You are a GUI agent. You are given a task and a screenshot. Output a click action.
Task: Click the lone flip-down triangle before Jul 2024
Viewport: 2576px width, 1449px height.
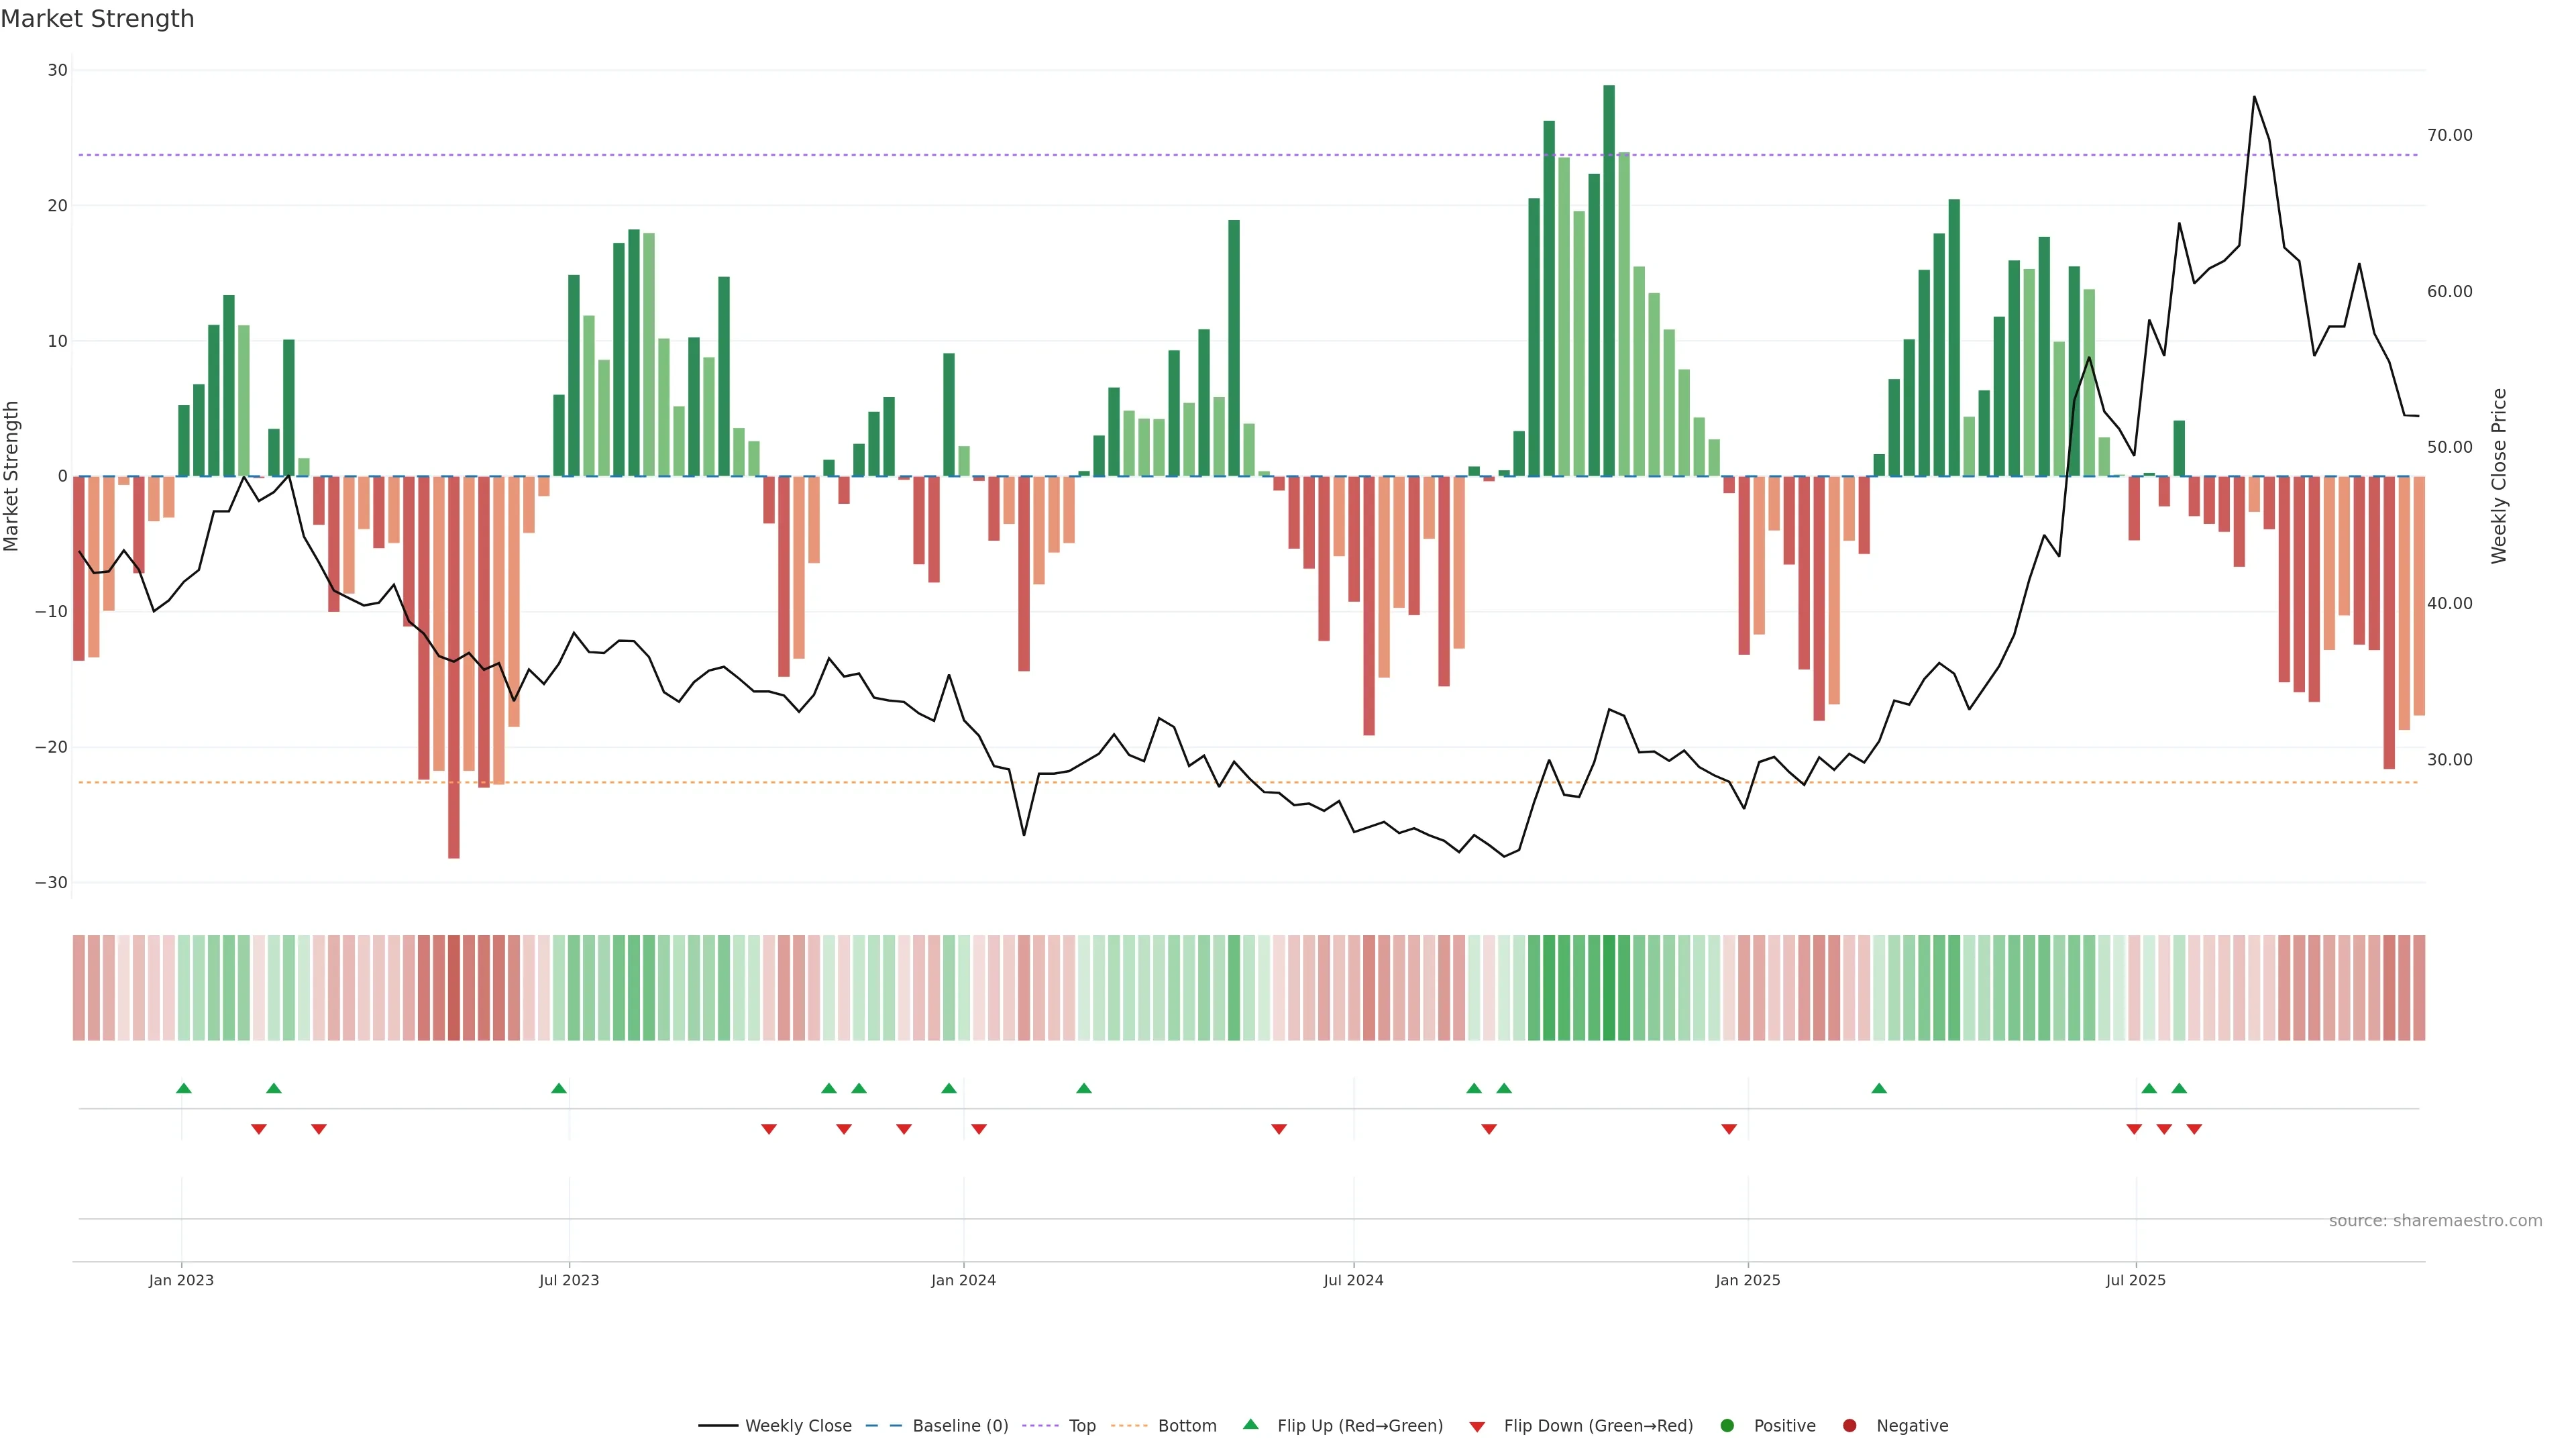1279,1129
